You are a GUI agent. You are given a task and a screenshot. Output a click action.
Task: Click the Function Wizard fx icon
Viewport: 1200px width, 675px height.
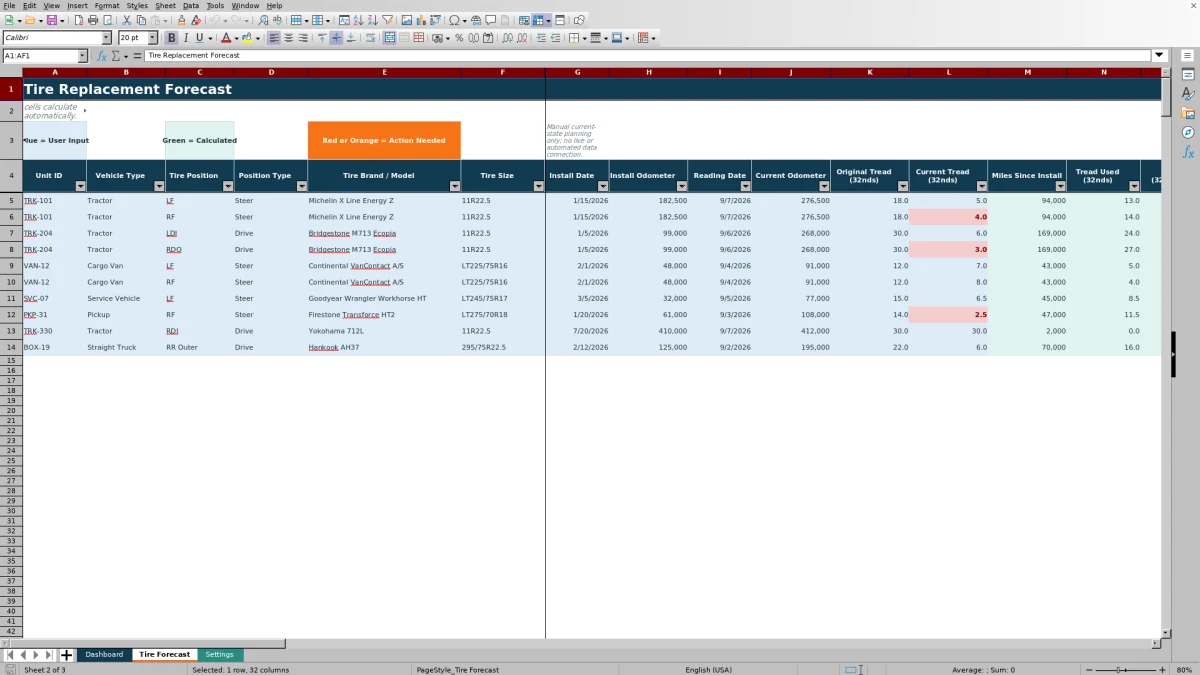click(101, 56)
